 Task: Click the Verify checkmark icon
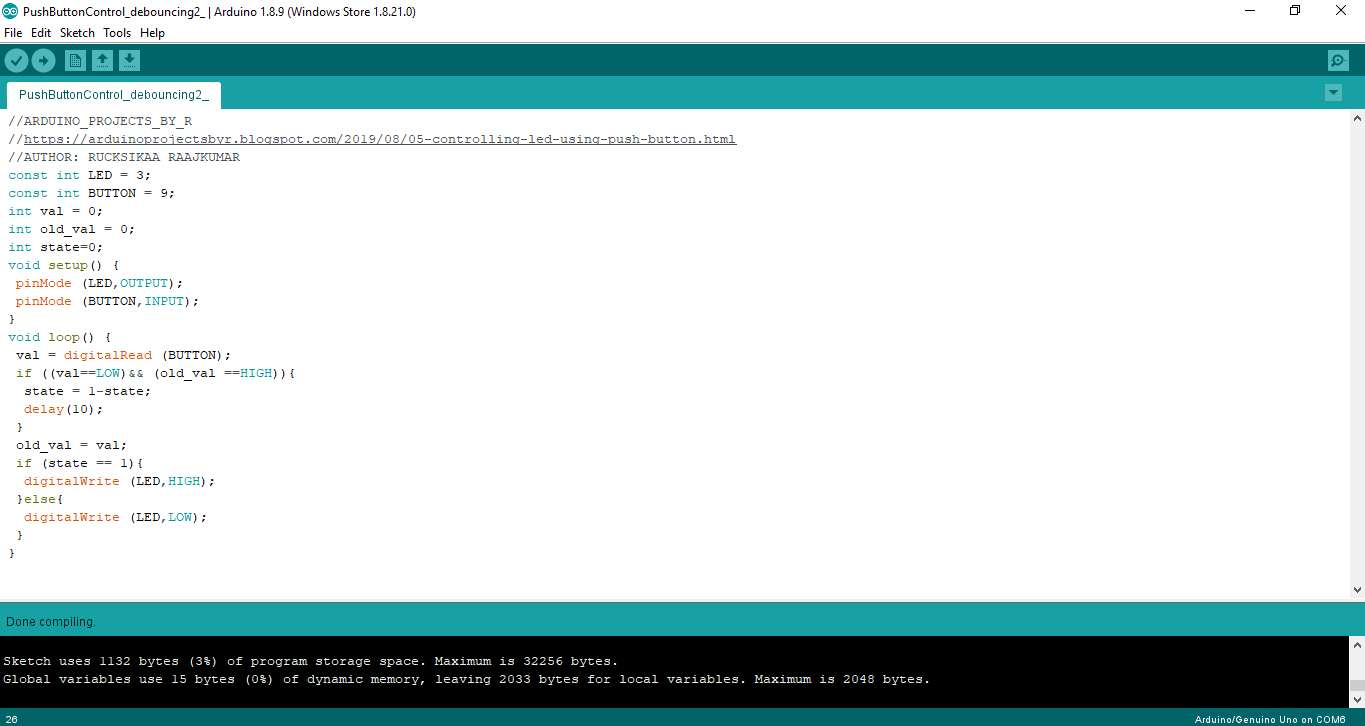(x=16, y=60)
